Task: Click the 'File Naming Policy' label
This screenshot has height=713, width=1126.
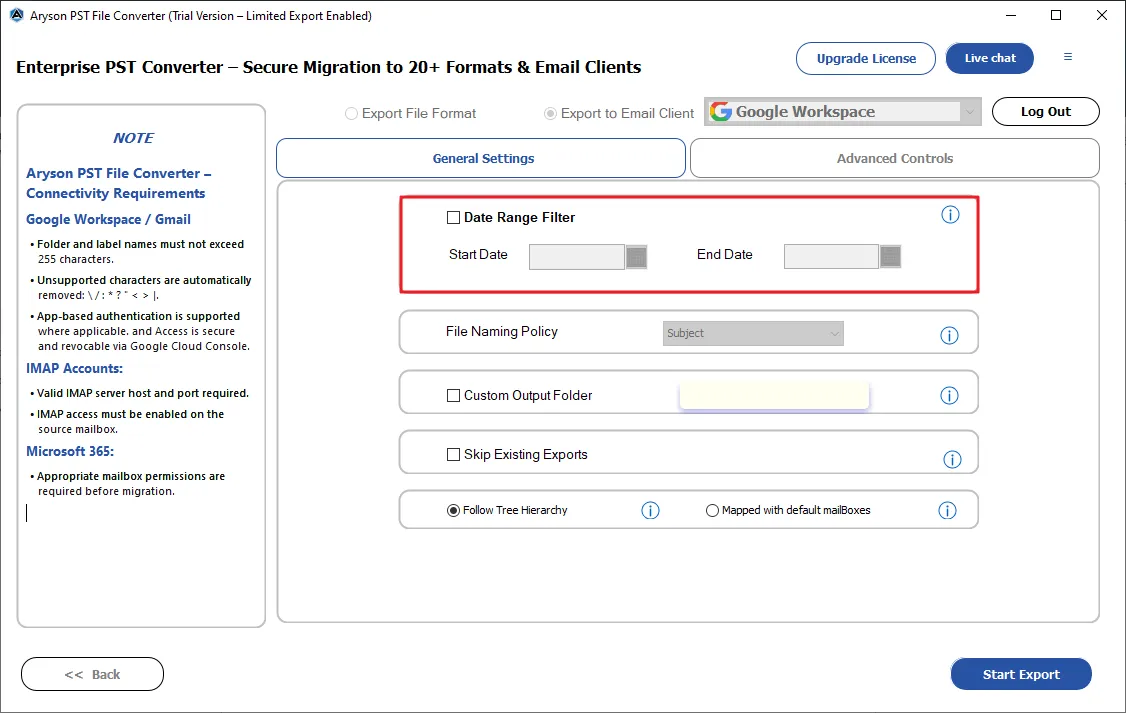Action: (501, 331)
